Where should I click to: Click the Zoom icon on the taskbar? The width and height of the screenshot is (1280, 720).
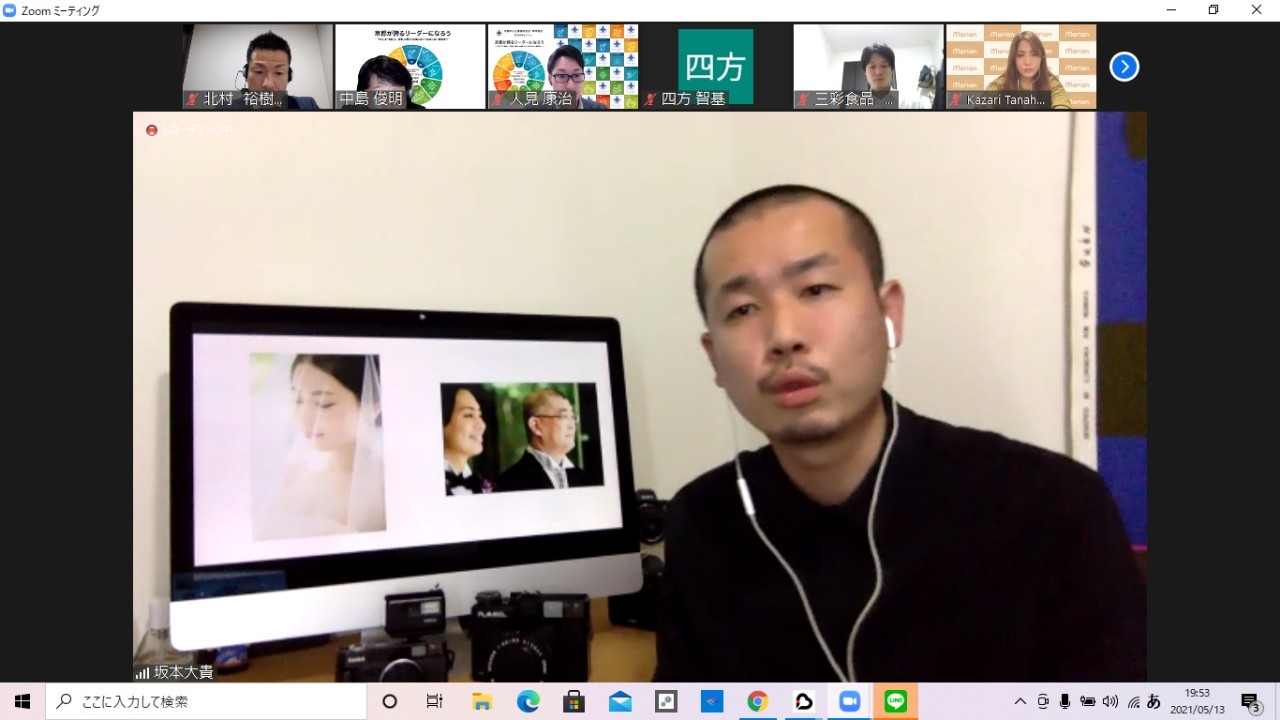pyautogui.click(x=850, y=701)
